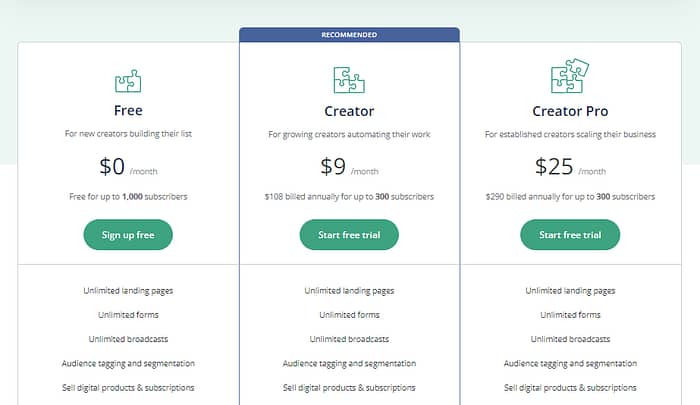Screen dimensions: 700x405
Task: Click 'Free for up to 1,000 subscribers' text
Action: coord(128,196)
